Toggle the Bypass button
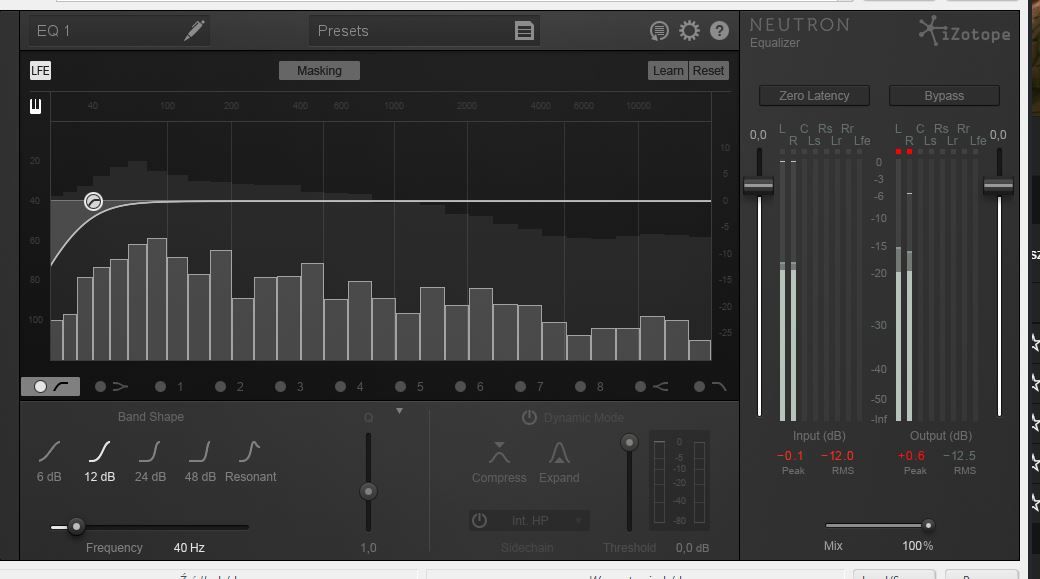 click(944, 96)
